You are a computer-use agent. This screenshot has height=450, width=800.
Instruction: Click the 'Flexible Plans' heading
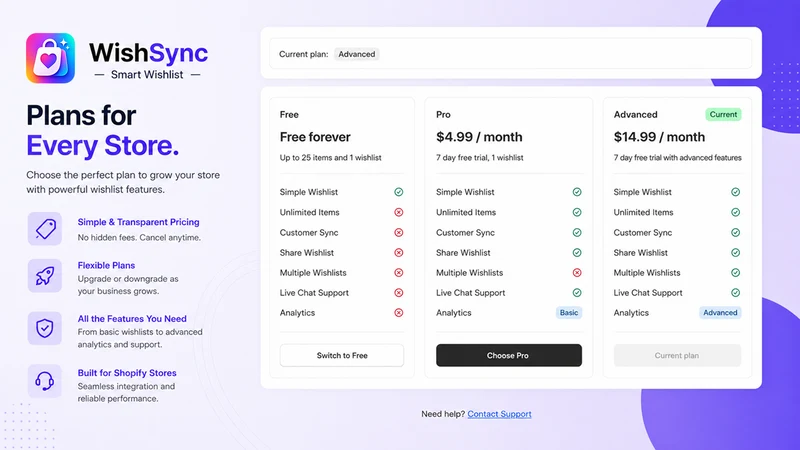(x=106, y=265)
